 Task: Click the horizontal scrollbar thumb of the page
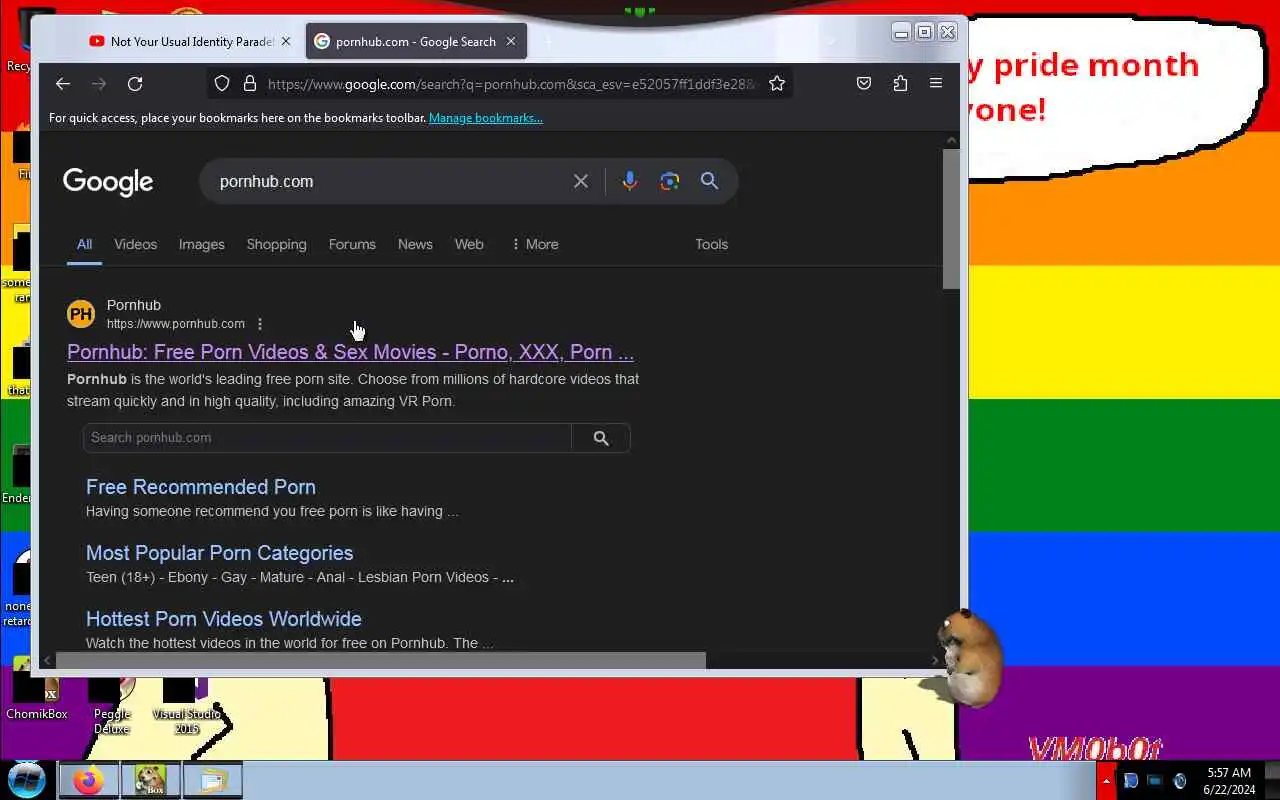[x=380, y=660]
